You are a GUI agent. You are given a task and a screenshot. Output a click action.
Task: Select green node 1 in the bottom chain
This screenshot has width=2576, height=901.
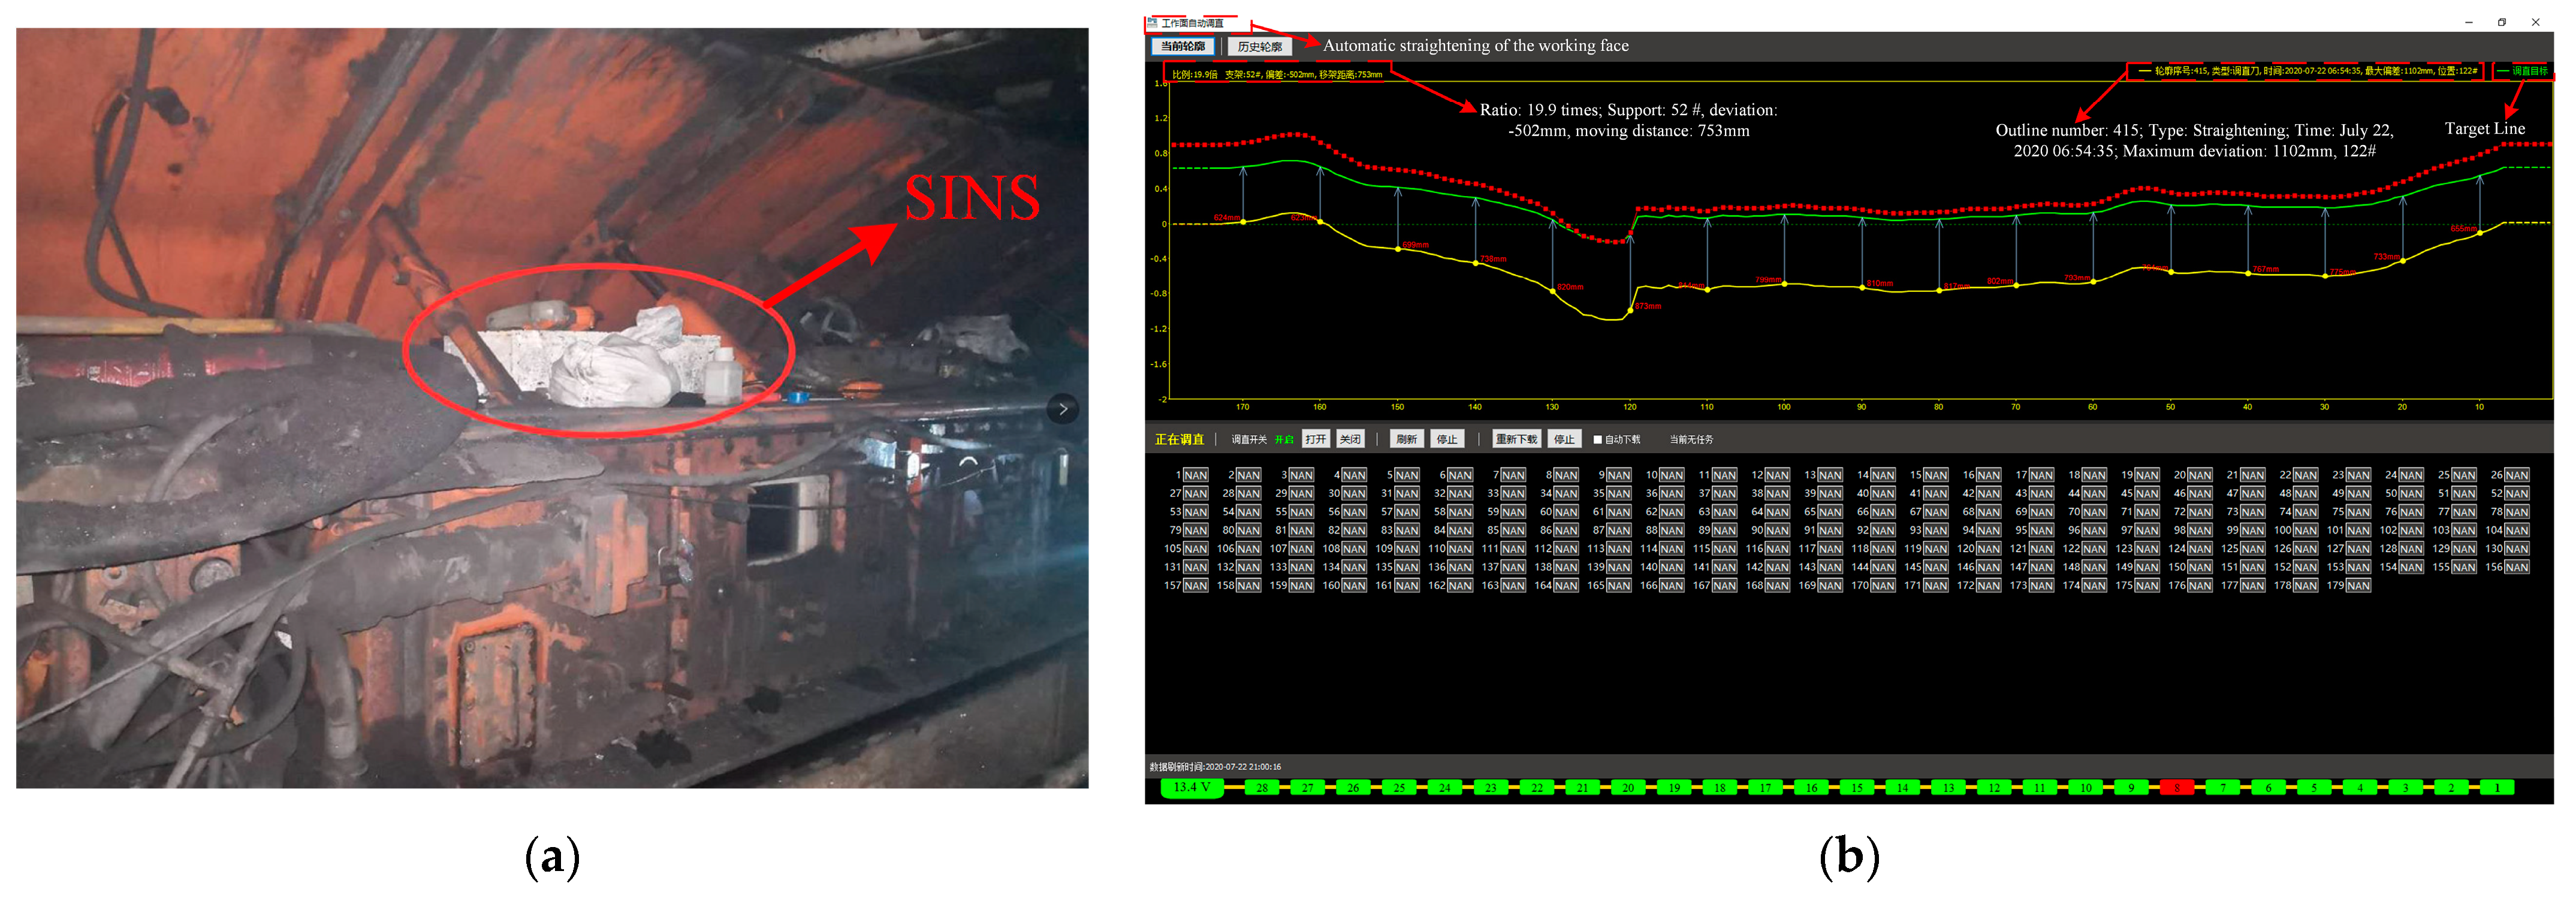pyautogui.click(x=2497, y=788)
